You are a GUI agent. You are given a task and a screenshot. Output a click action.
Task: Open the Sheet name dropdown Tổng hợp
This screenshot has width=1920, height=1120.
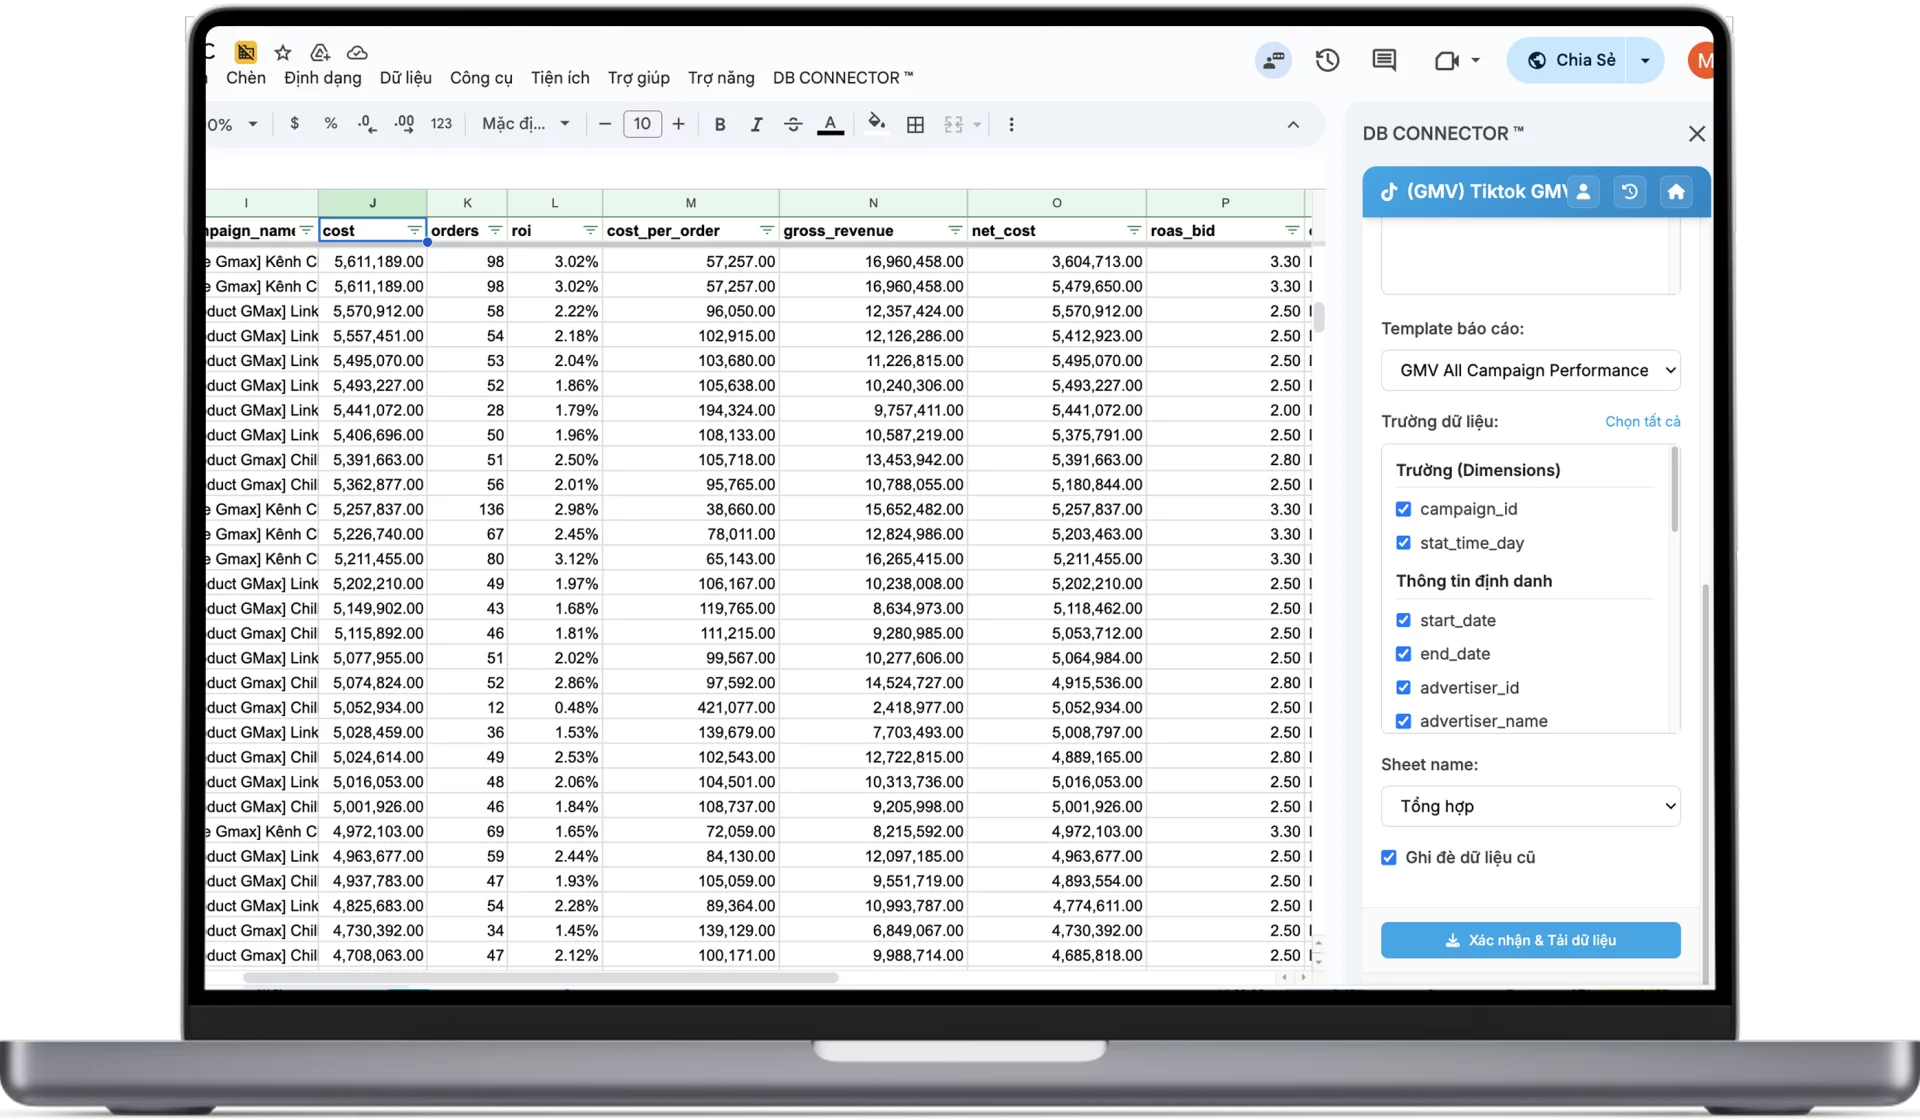tap(1530, 807)
